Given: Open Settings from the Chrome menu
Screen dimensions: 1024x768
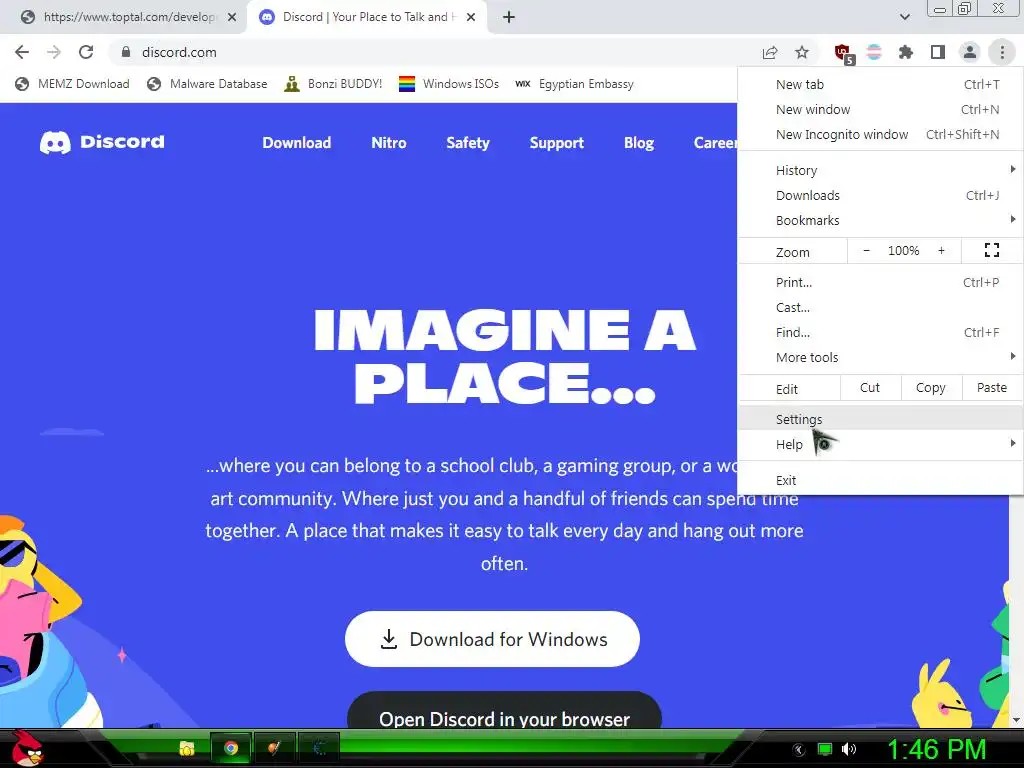Looking at the screenshot, I should click(880, 419).
